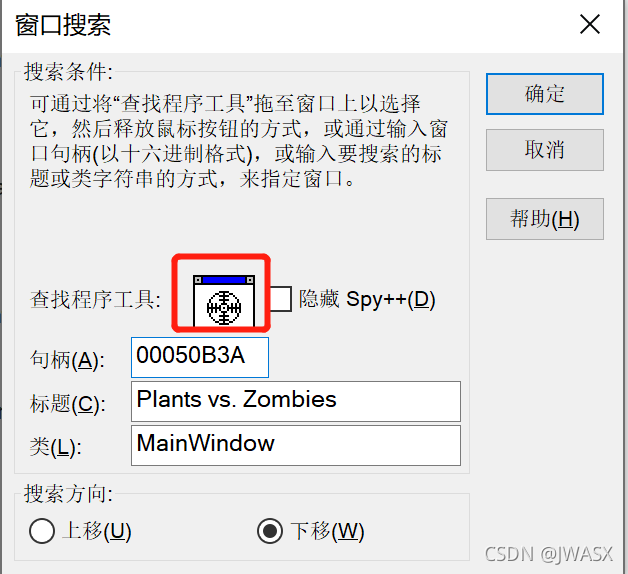Click the 类(L) label
The width and height of the screenshot is (628, 574).
(56, 447)
